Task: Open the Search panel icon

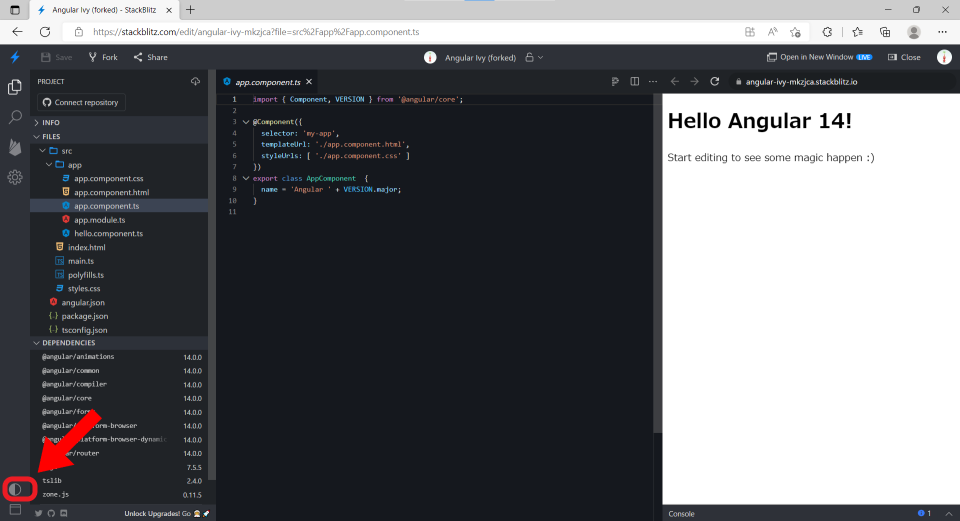Action: coord(15,116)
